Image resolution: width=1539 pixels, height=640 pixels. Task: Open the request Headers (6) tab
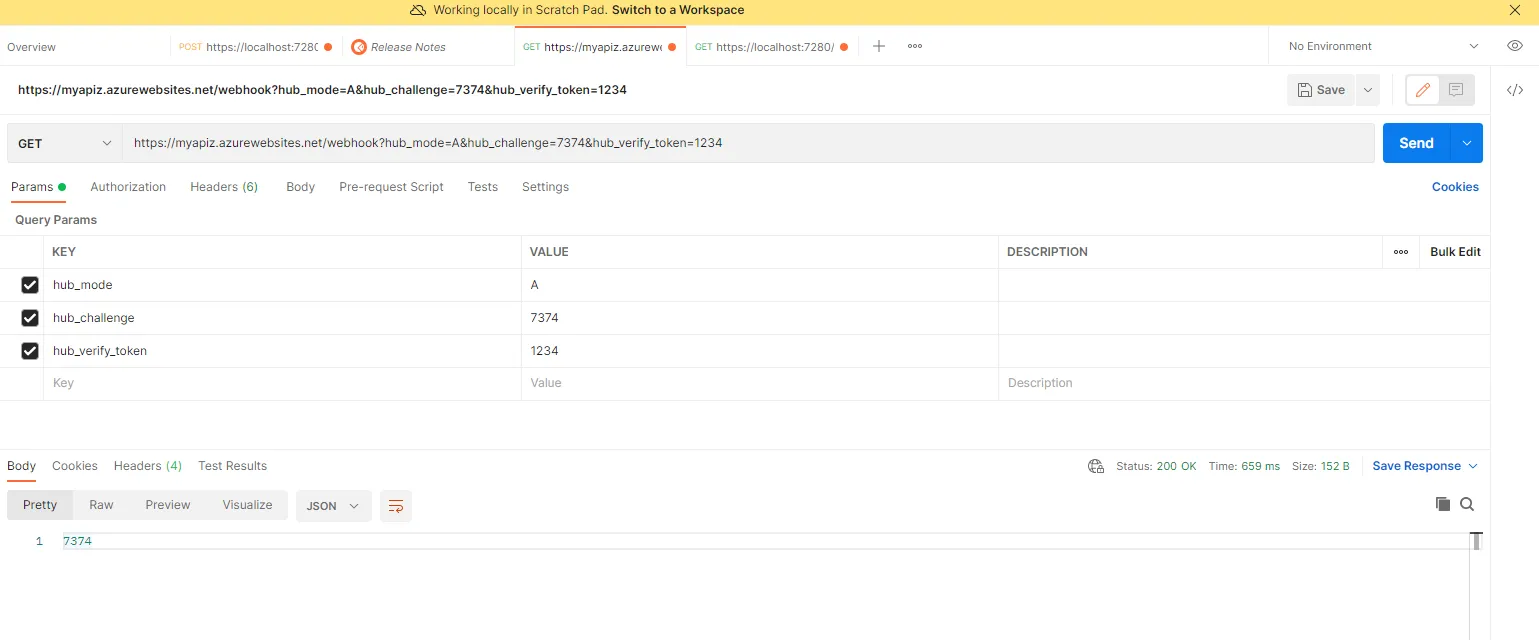pos(224,187)
